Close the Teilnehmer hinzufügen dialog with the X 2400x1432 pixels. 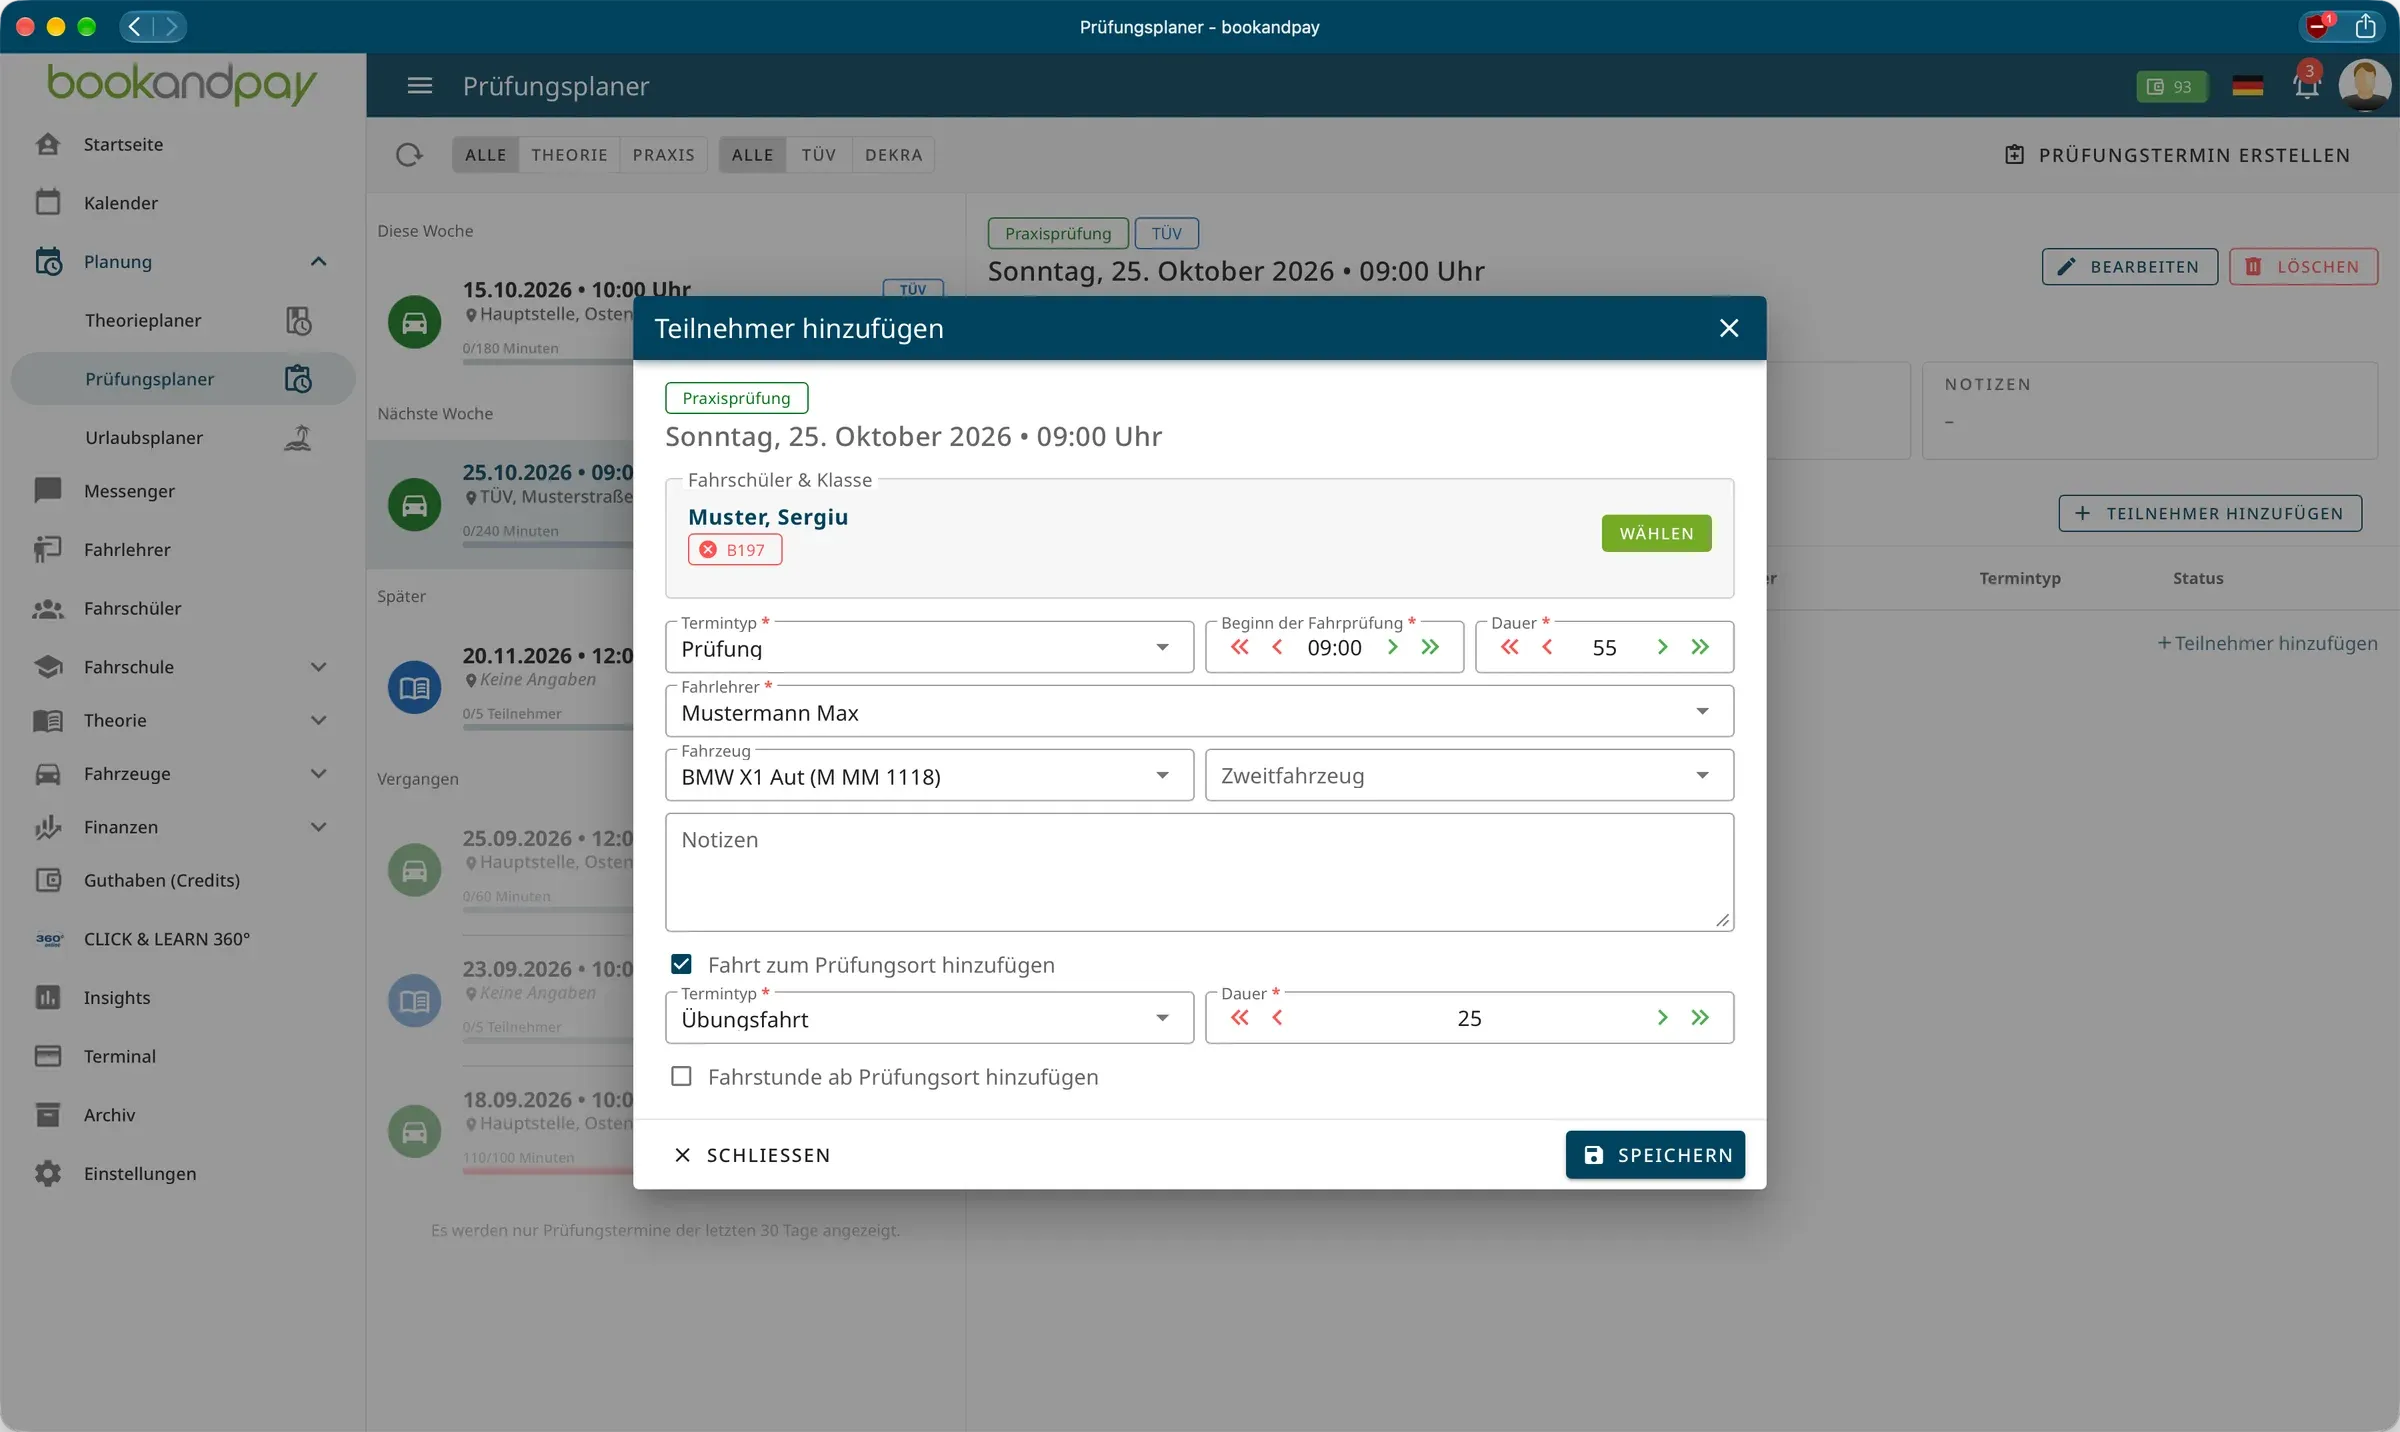[1729, 328]
